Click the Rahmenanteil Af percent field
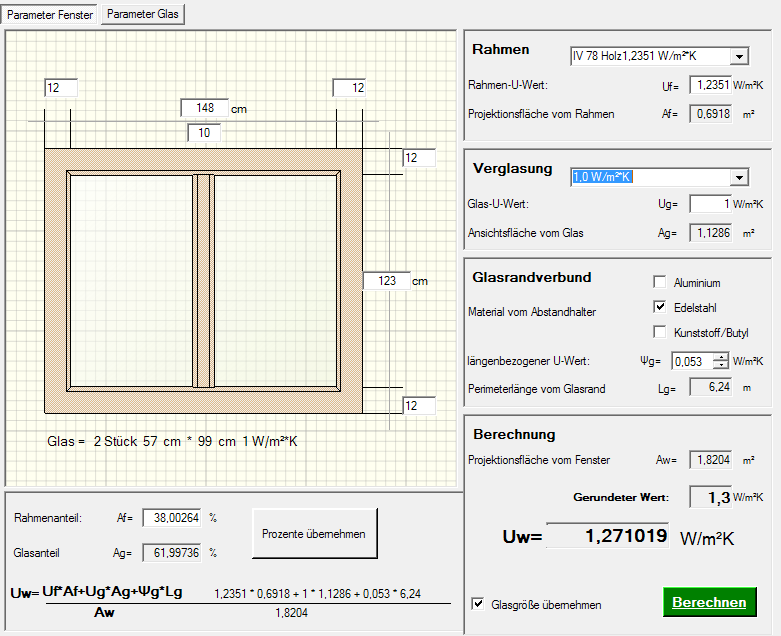The image size is (781, 636). click(x=171, y=518)
